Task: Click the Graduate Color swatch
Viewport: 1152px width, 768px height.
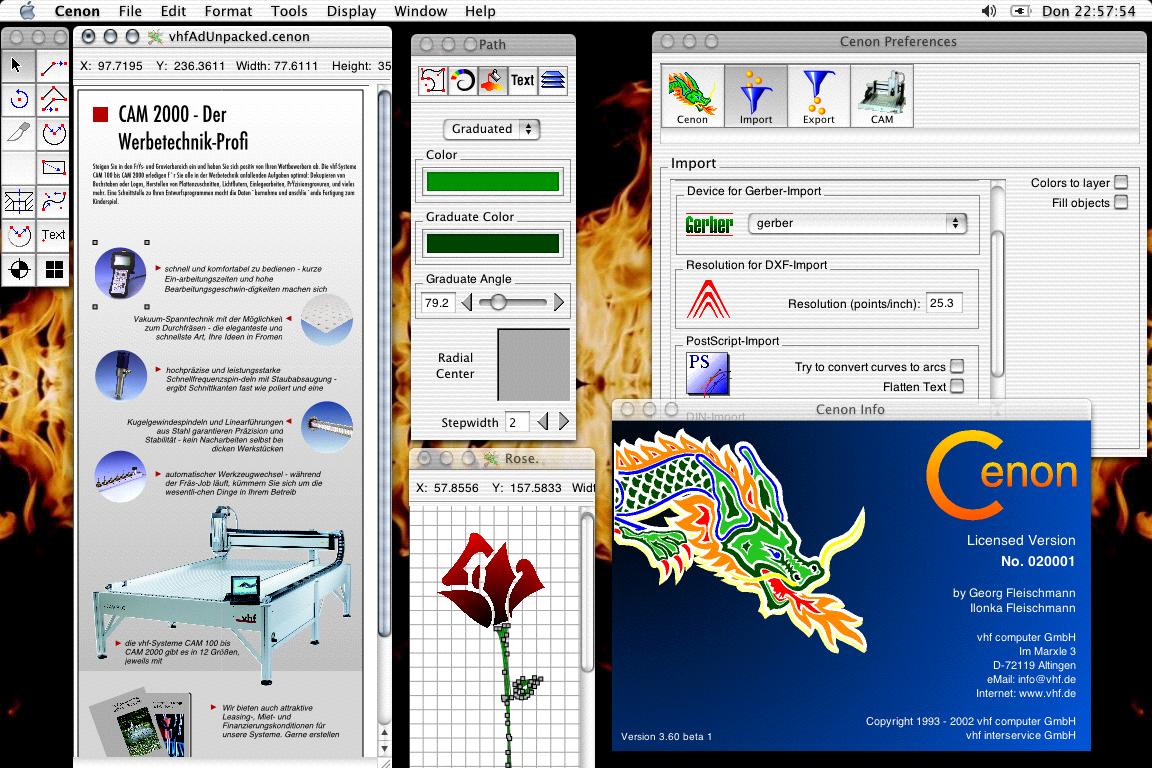Action: (492, 243)
